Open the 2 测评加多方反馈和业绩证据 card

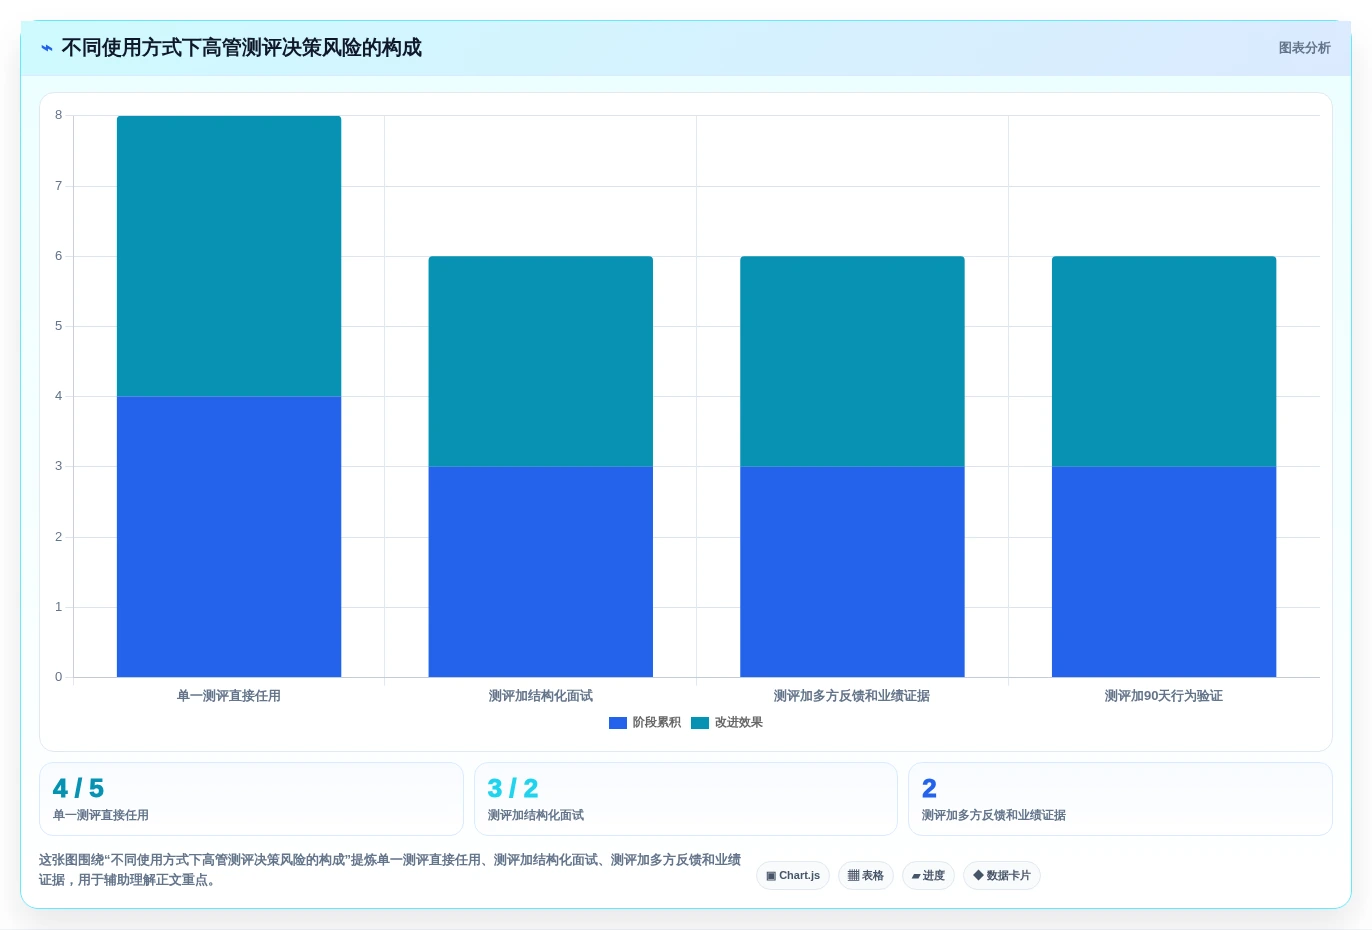coord(1120,799)
